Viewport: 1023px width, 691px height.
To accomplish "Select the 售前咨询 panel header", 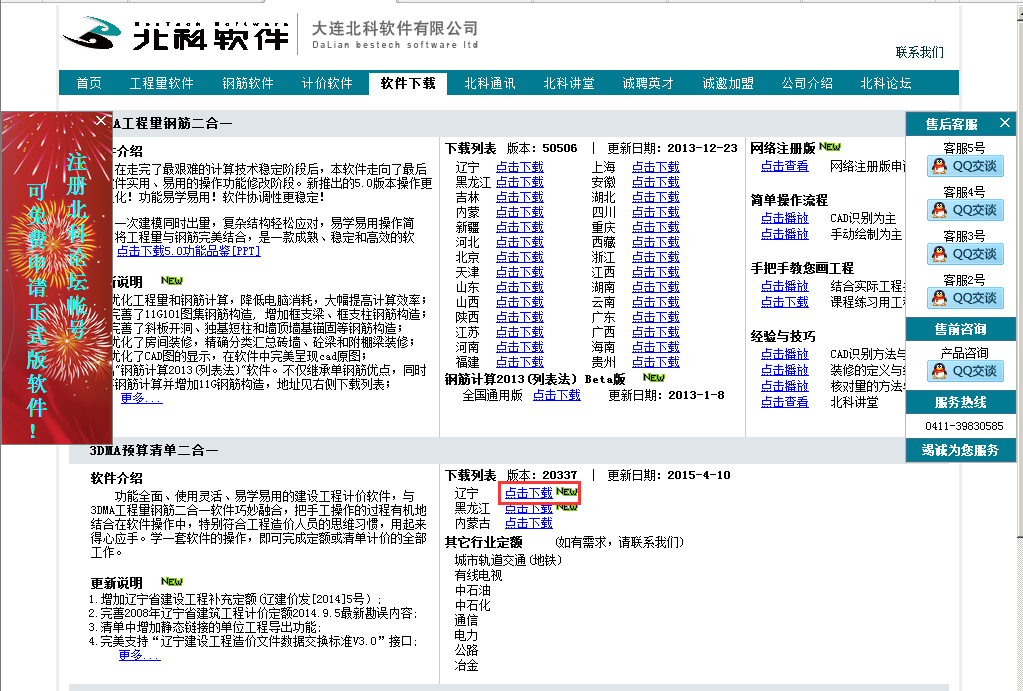I will (960, 329).
